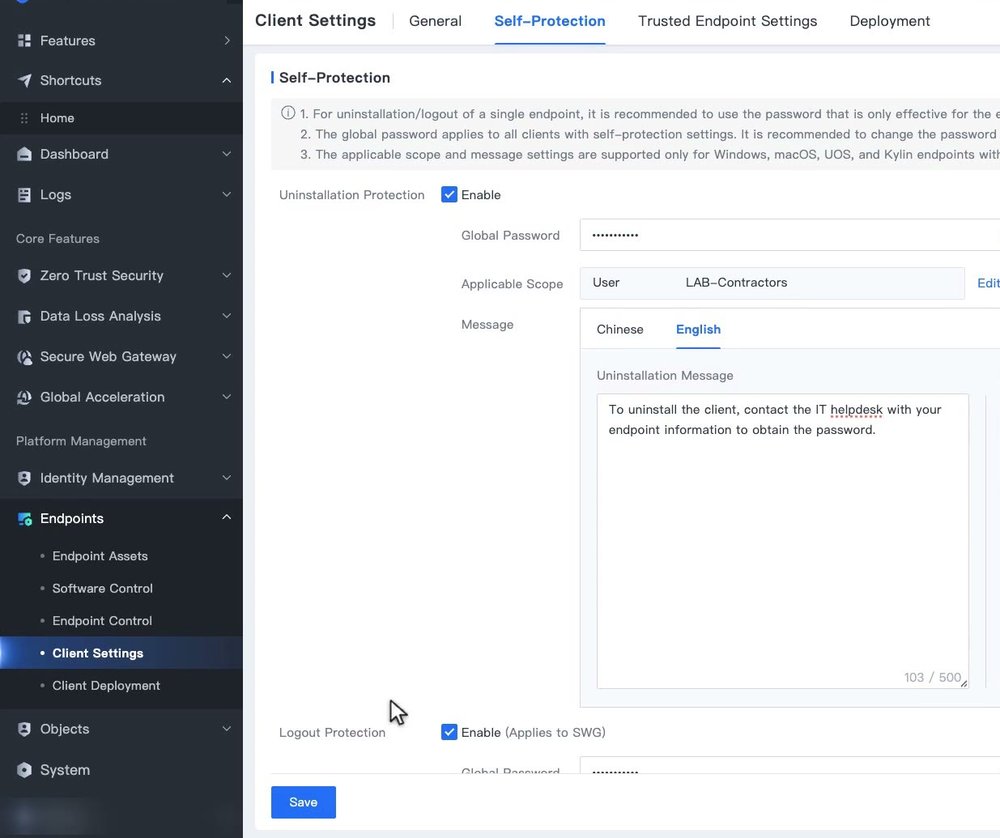The image size is (1000, 838).
Task: Click the info icon beside notes
Action: [288, 113]
